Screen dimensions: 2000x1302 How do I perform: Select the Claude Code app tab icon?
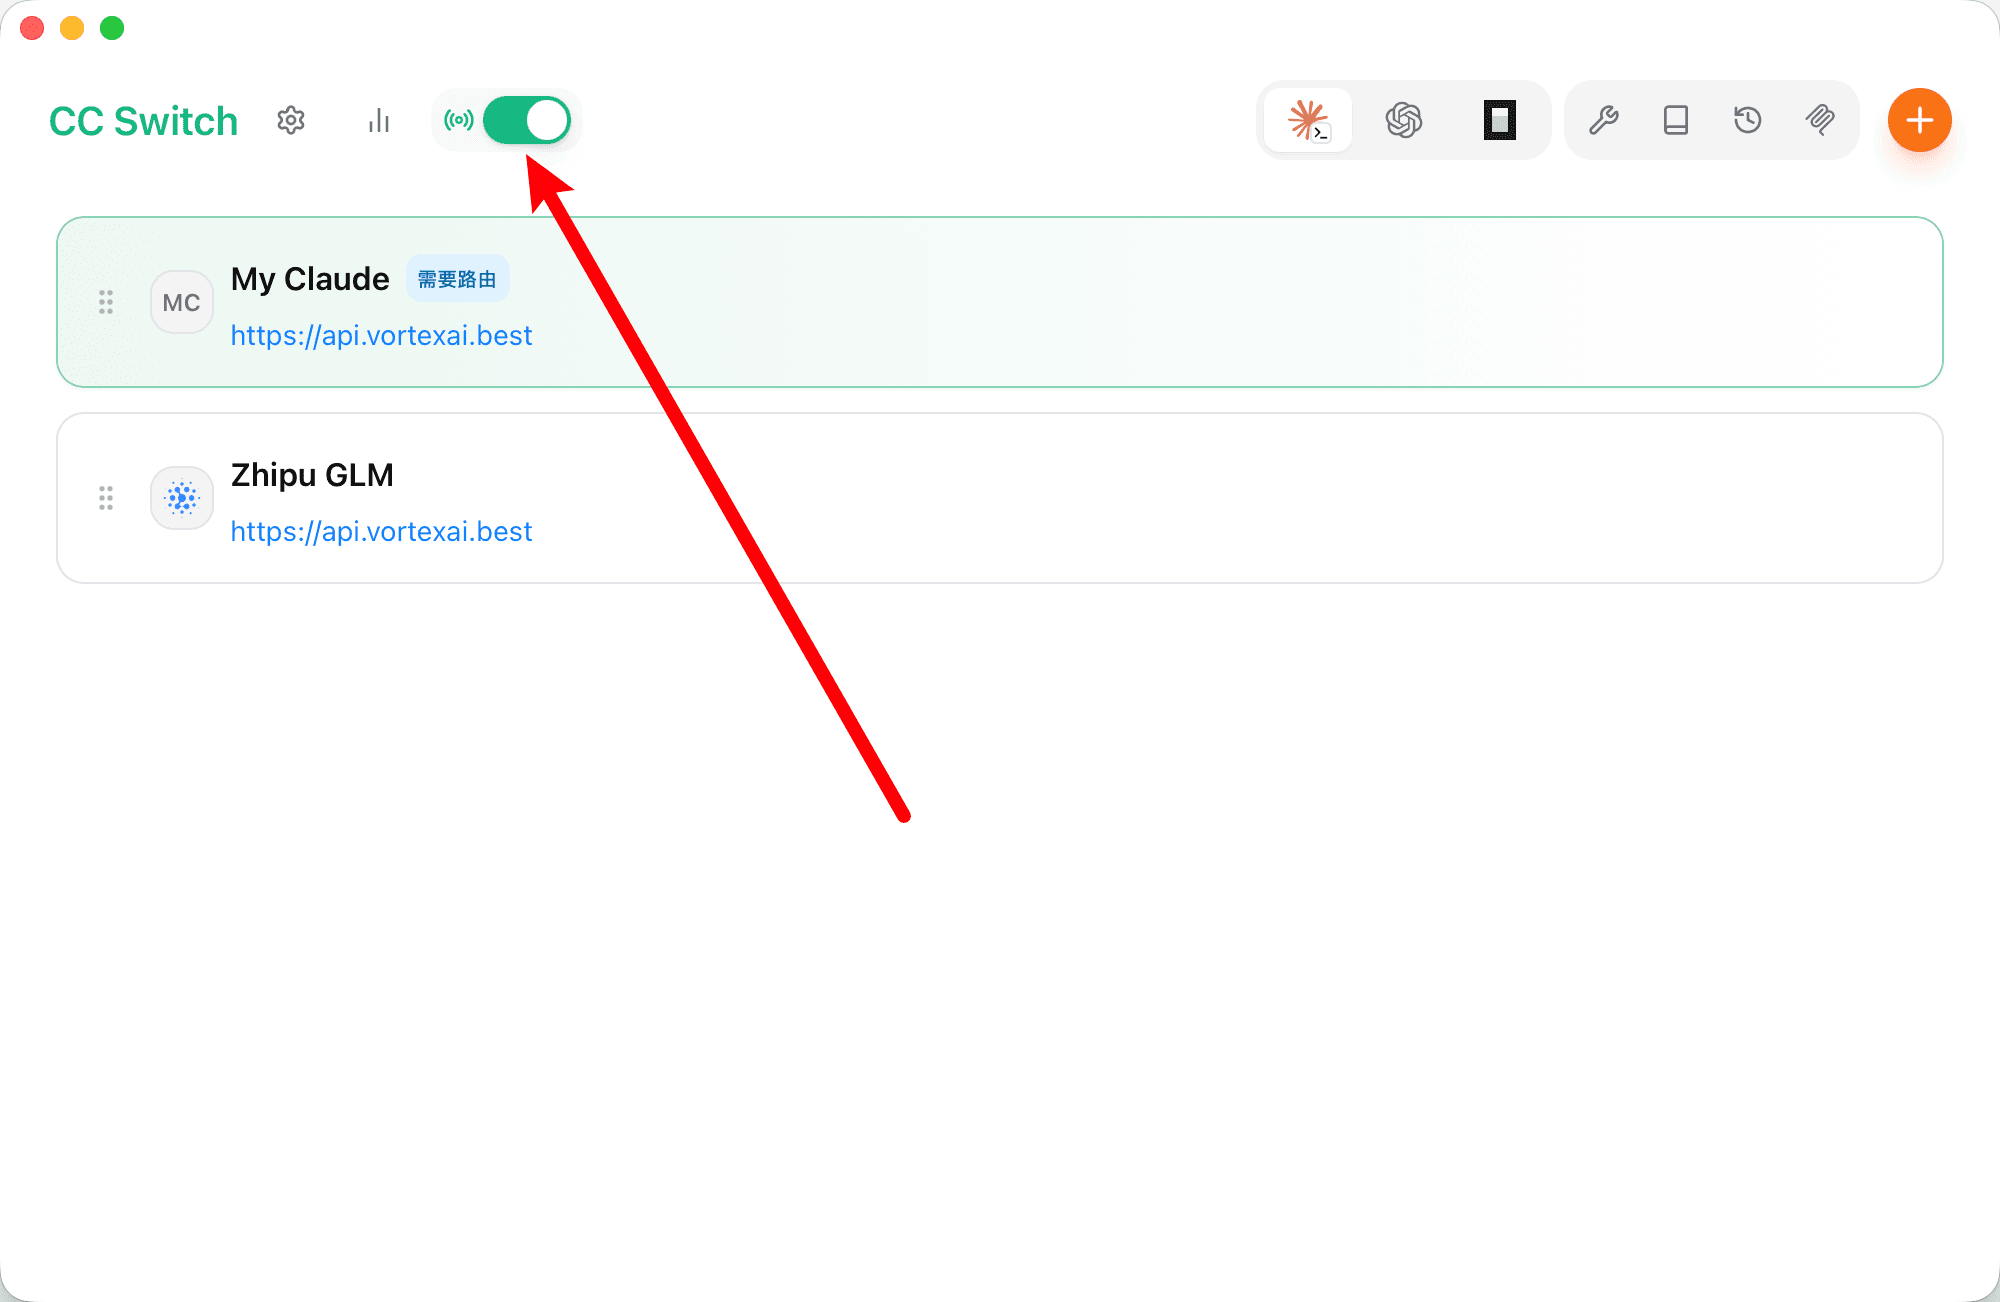[x=1308, y=120]
